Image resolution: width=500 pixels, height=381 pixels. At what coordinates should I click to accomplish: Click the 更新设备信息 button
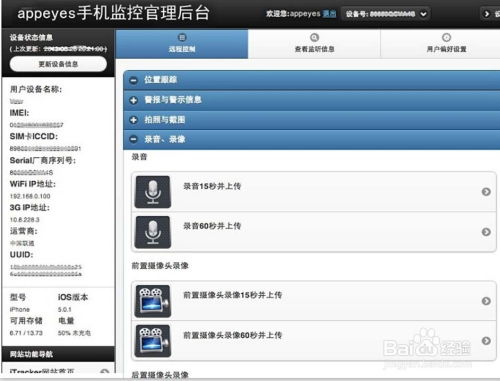58,64
